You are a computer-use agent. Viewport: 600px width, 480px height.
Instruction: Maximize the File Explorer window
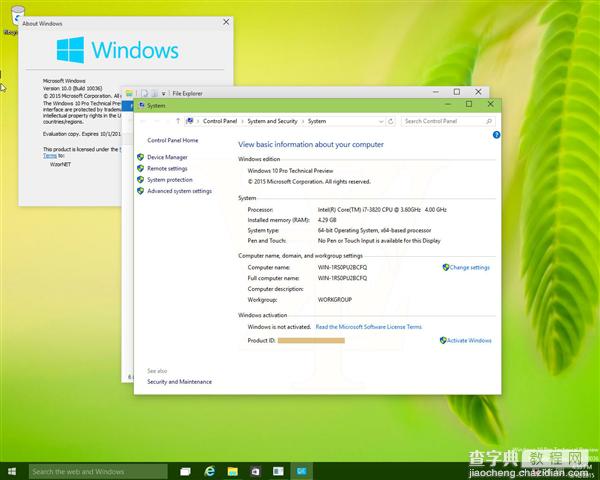457,92
